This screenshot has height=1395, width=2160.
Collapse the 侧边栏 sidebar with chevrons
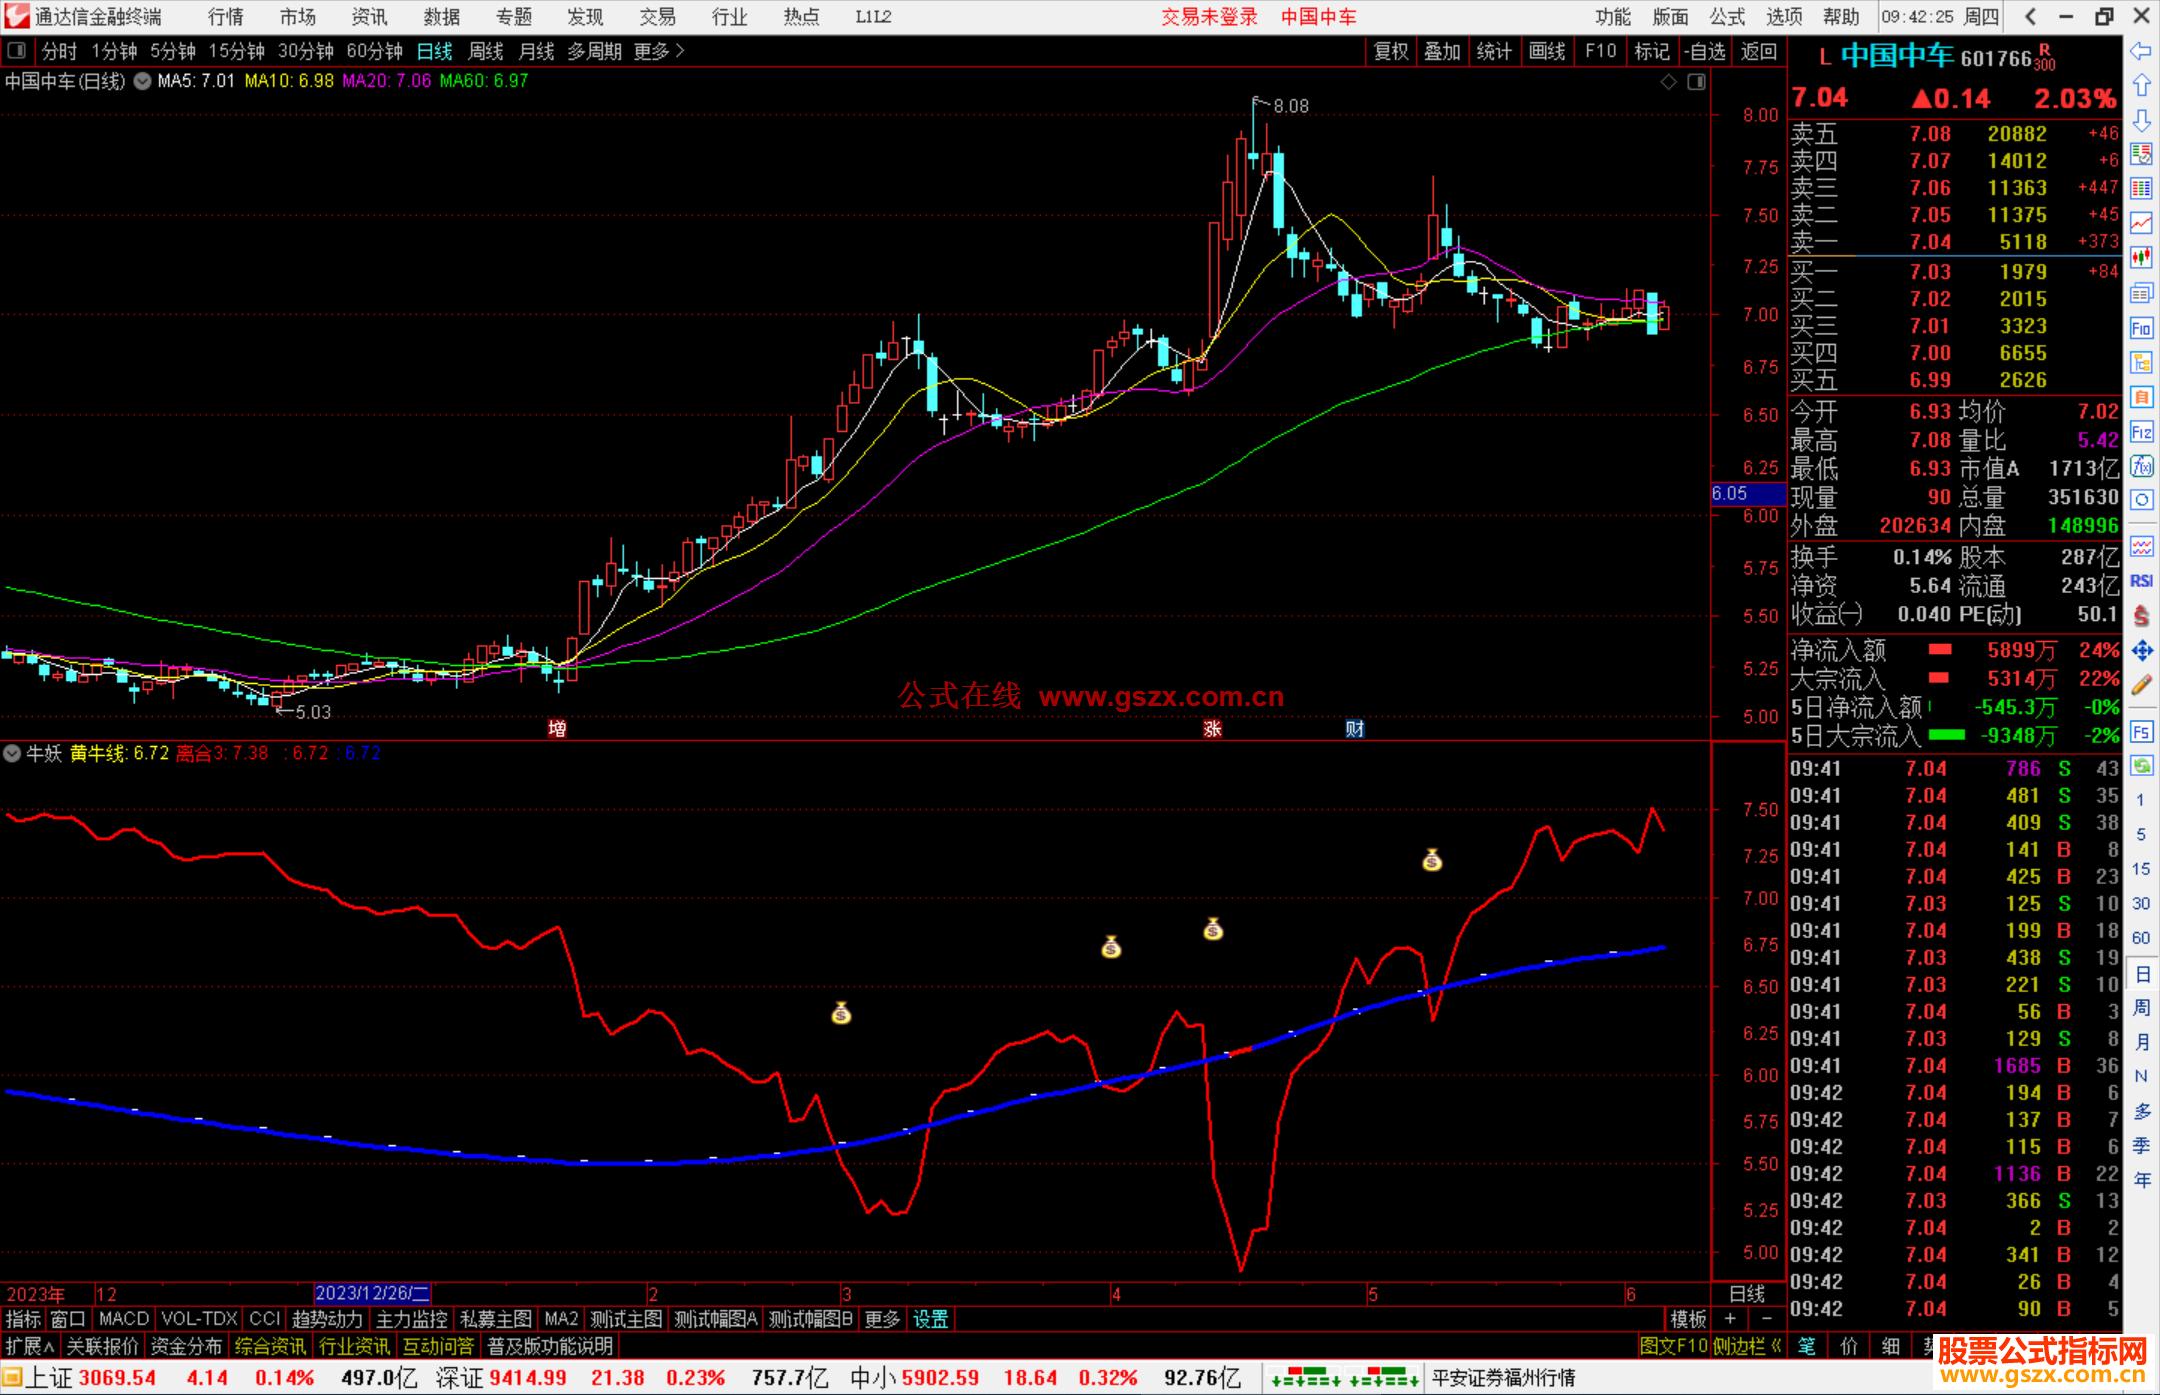tap(1748, 1346)
